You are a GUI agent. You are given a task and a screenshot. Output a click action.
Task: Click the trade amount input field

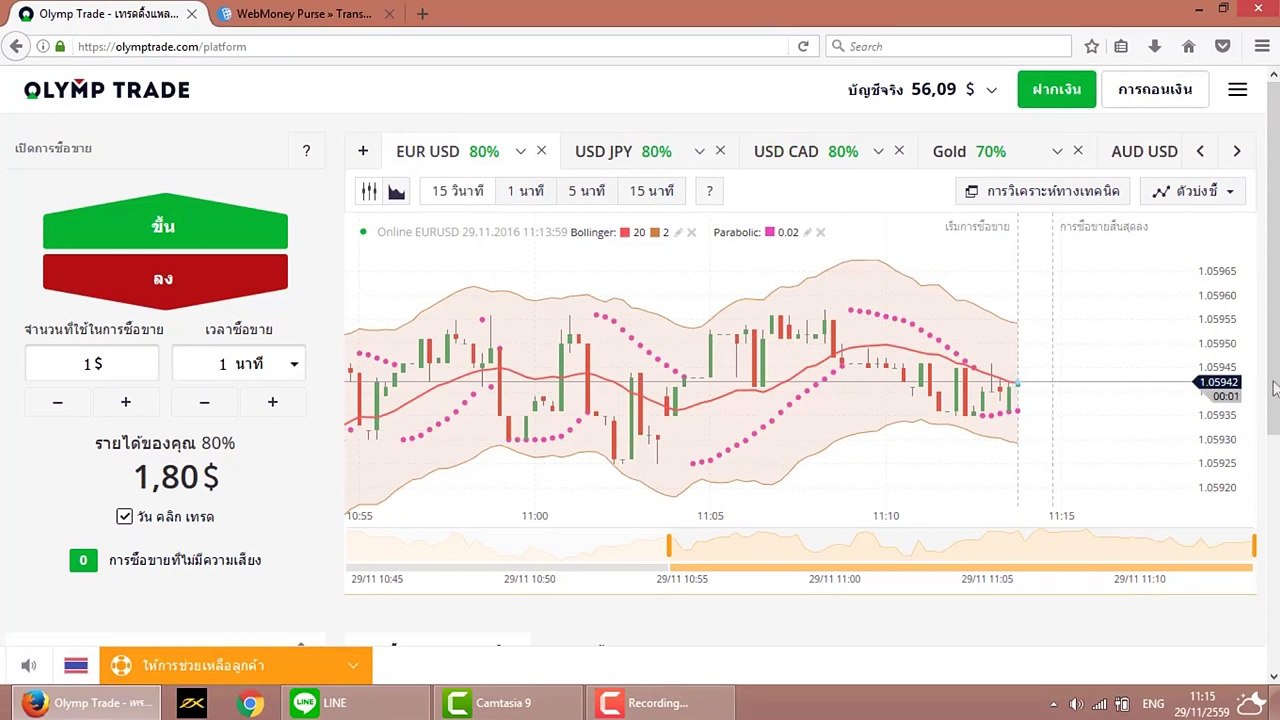coord(92,364)
